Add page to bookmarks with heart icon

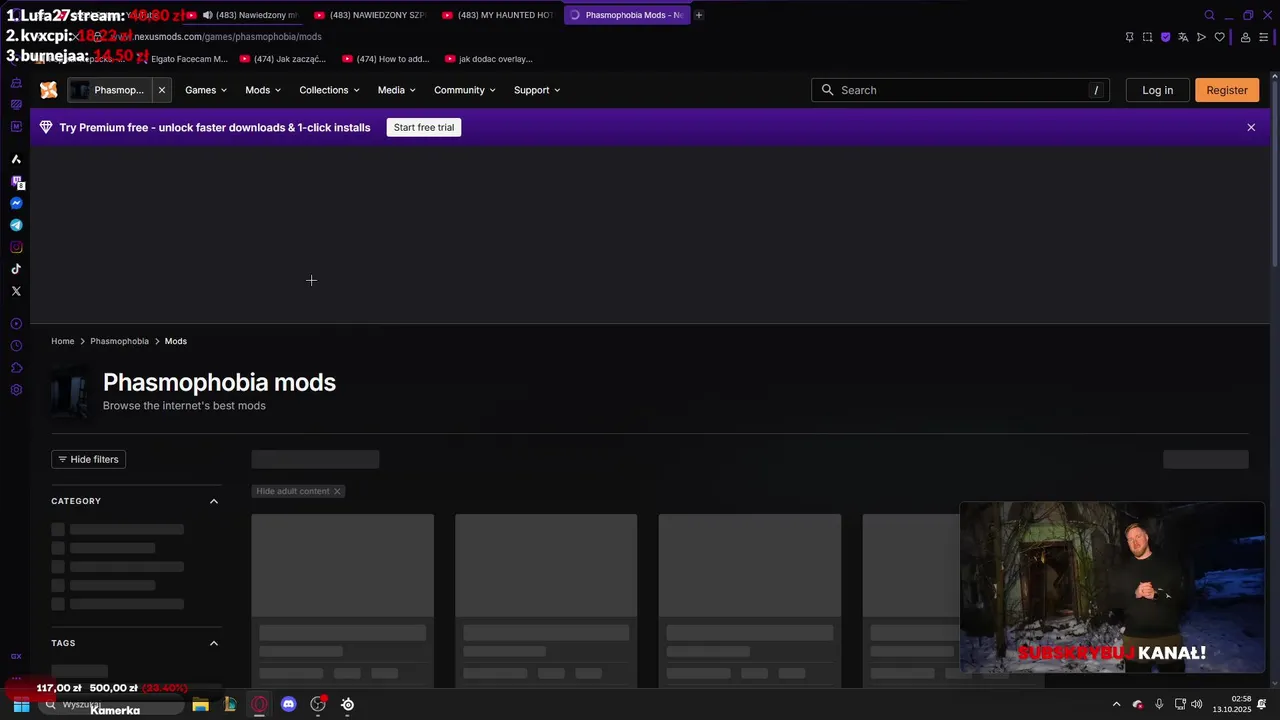tap(1219, 37)
